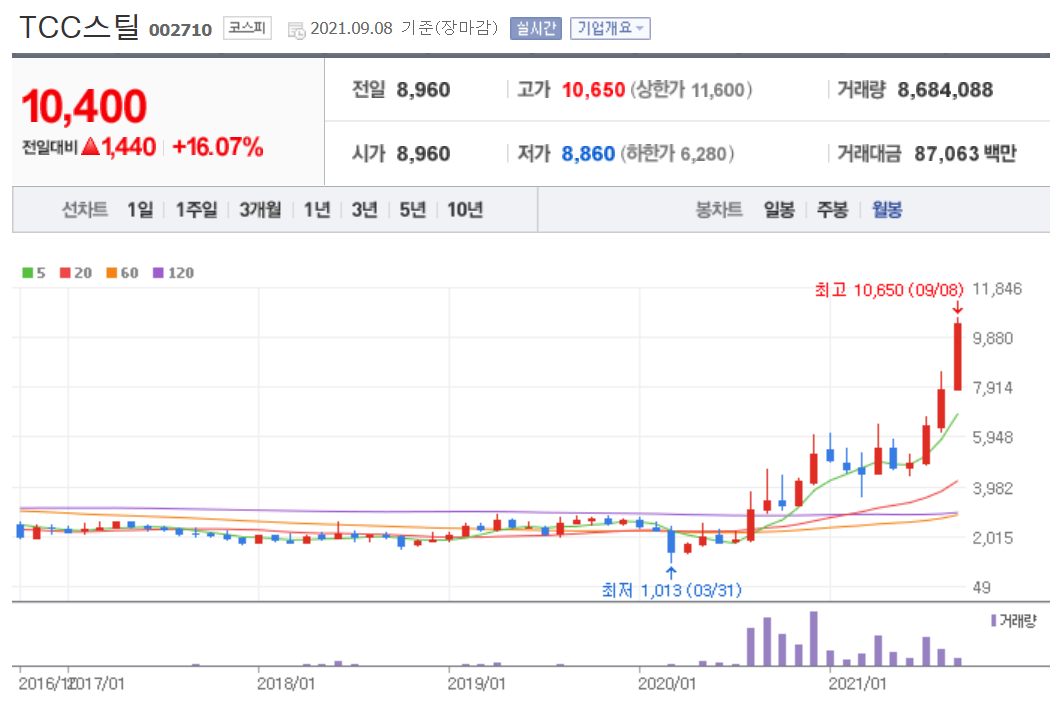
Task: Click the 최고 10,650 (09/08) high marker
Action: (889, 290)
